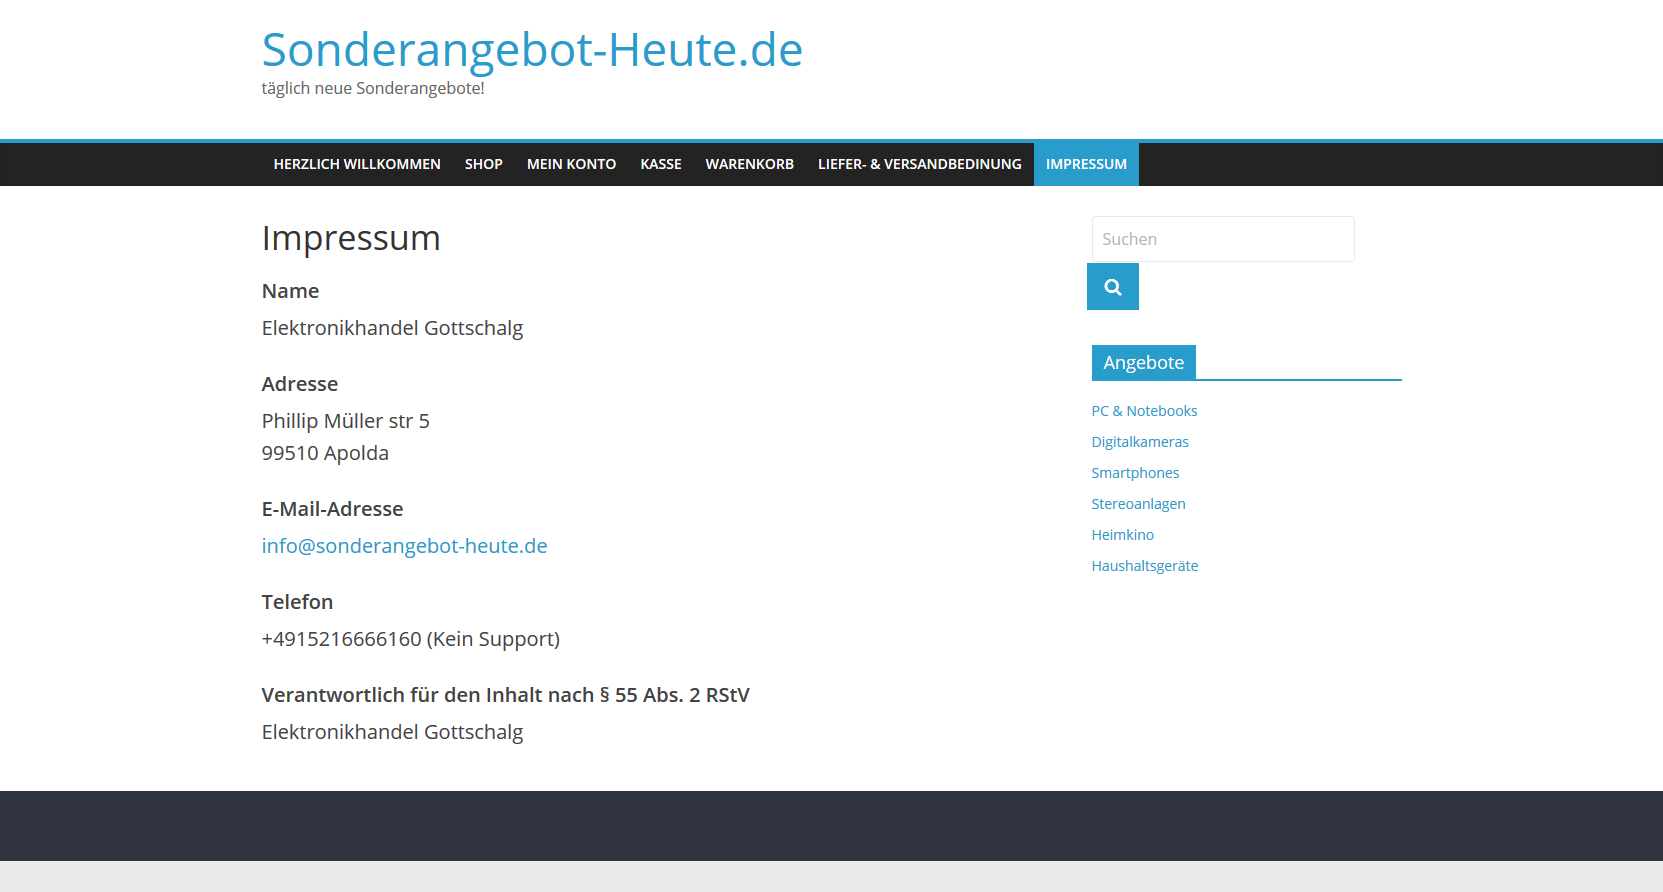View the Heimkino category

(x=1122, y=535)
